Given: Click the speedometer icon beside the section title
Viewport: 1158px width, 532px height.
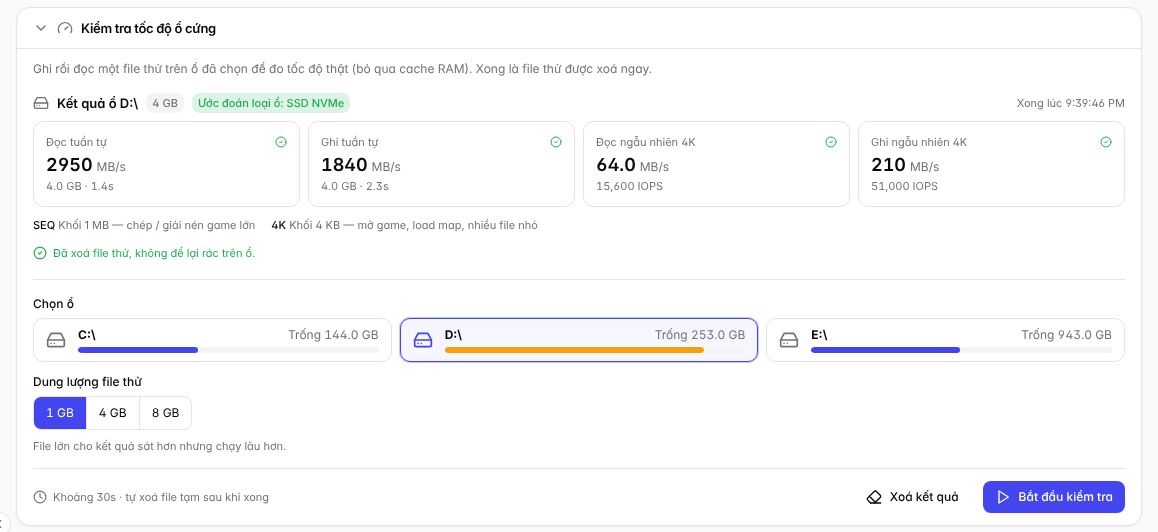Looking at the screenshot, I should click(x=65, y=29).
